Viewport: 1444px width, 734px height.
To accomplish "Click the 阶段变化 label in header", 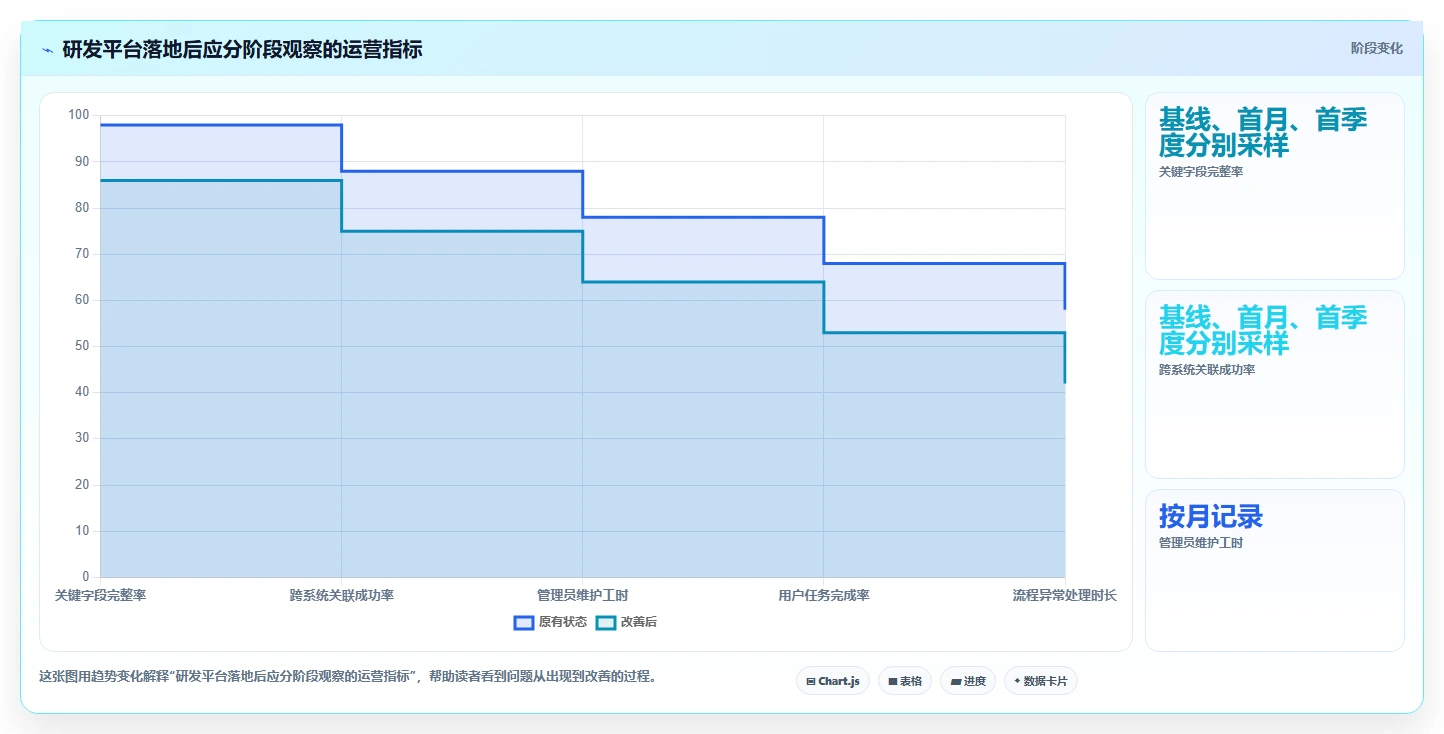I will (x=1377, y=48).
